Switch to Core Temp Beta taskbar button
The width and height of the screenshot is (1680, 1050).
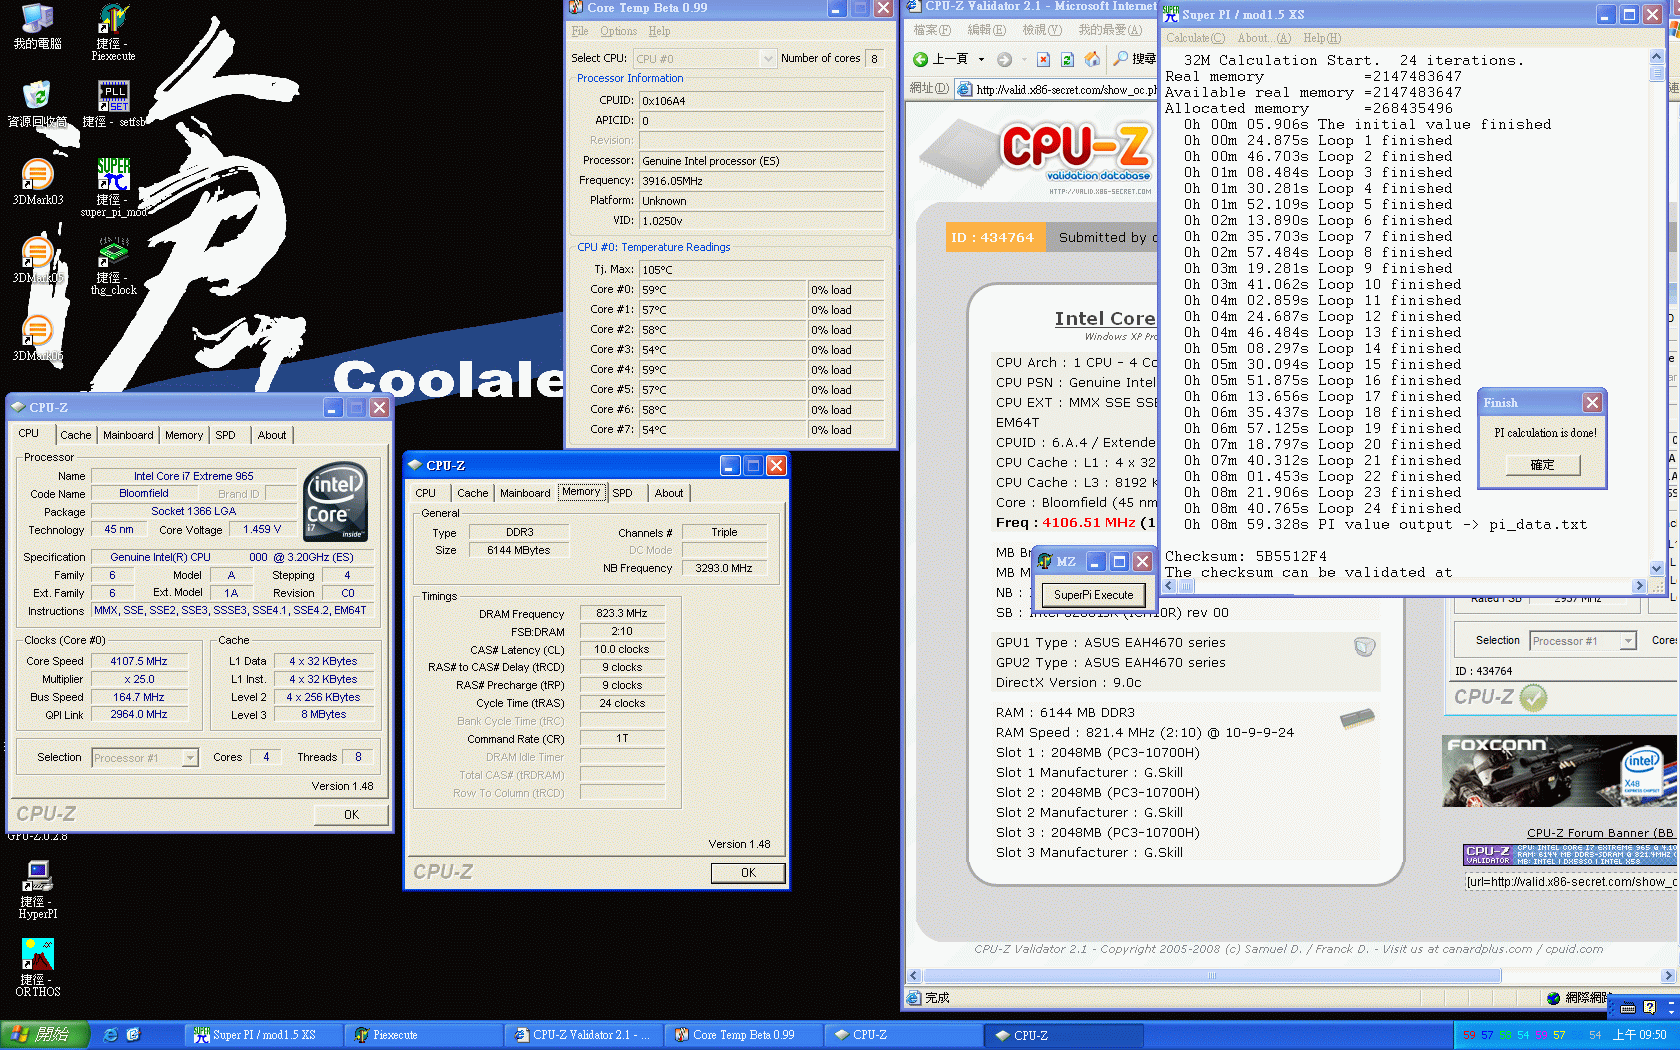(743, 1035)
